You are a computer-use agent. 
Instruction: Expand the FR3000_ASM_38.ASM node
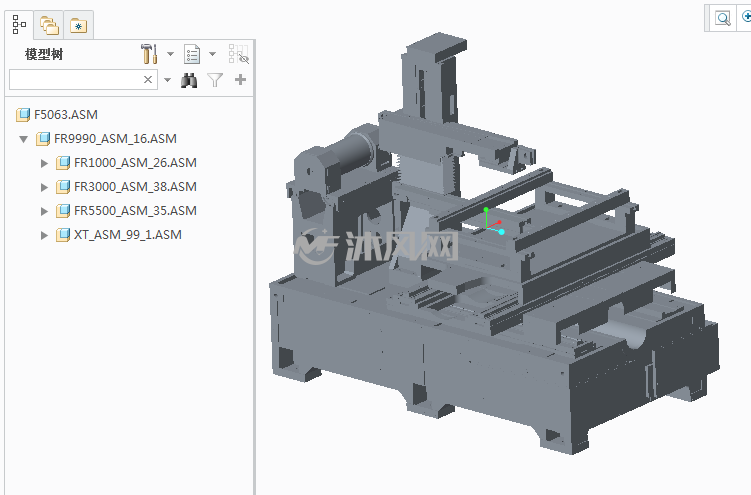[44, 187]
